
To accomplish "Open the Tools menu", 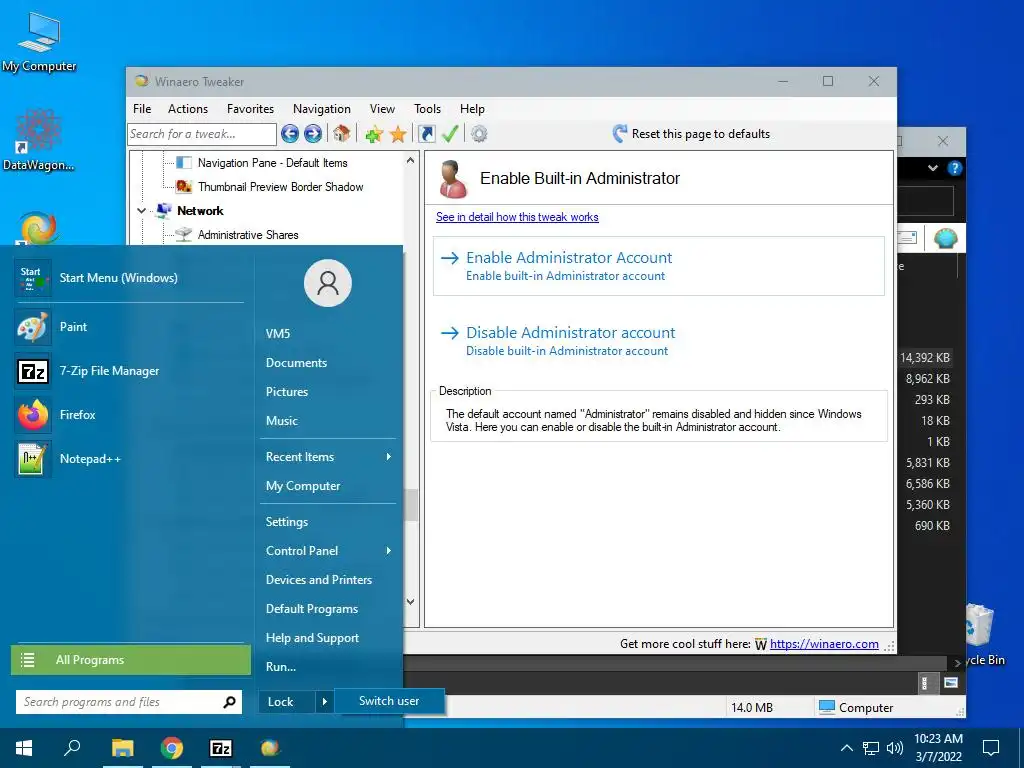I will point(427,109).
